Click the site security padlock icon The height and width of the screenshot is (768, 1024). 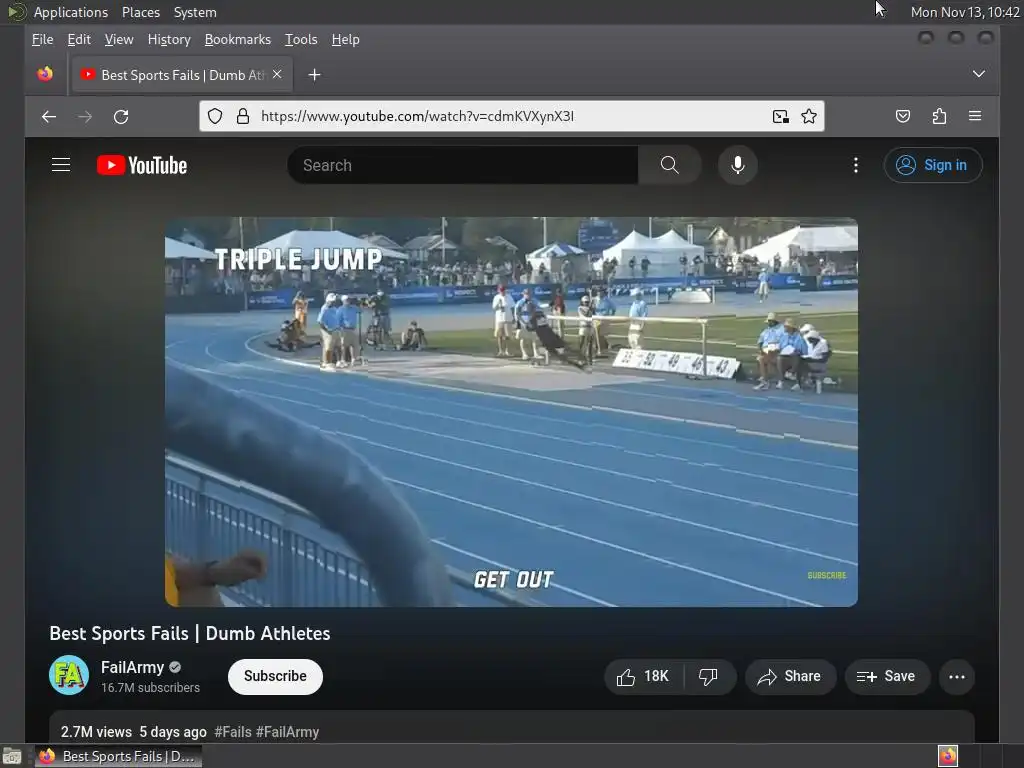[x=243, y=116]
